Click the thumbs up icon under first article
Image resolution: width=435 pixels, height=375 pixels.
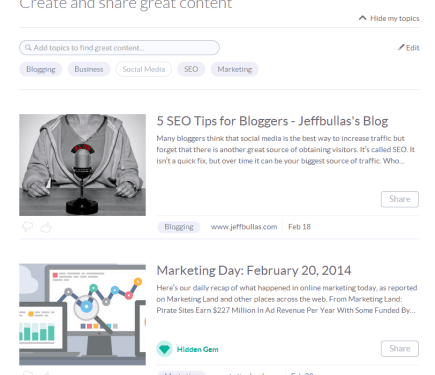tap(46, 227)
